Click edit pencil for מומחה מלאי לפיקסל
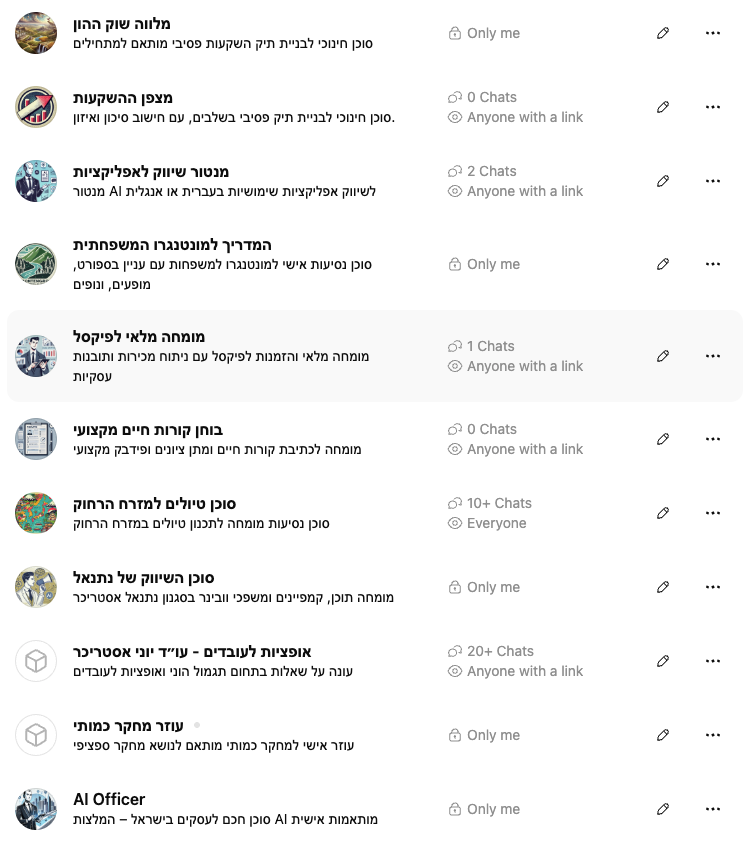 coord(663,356)
